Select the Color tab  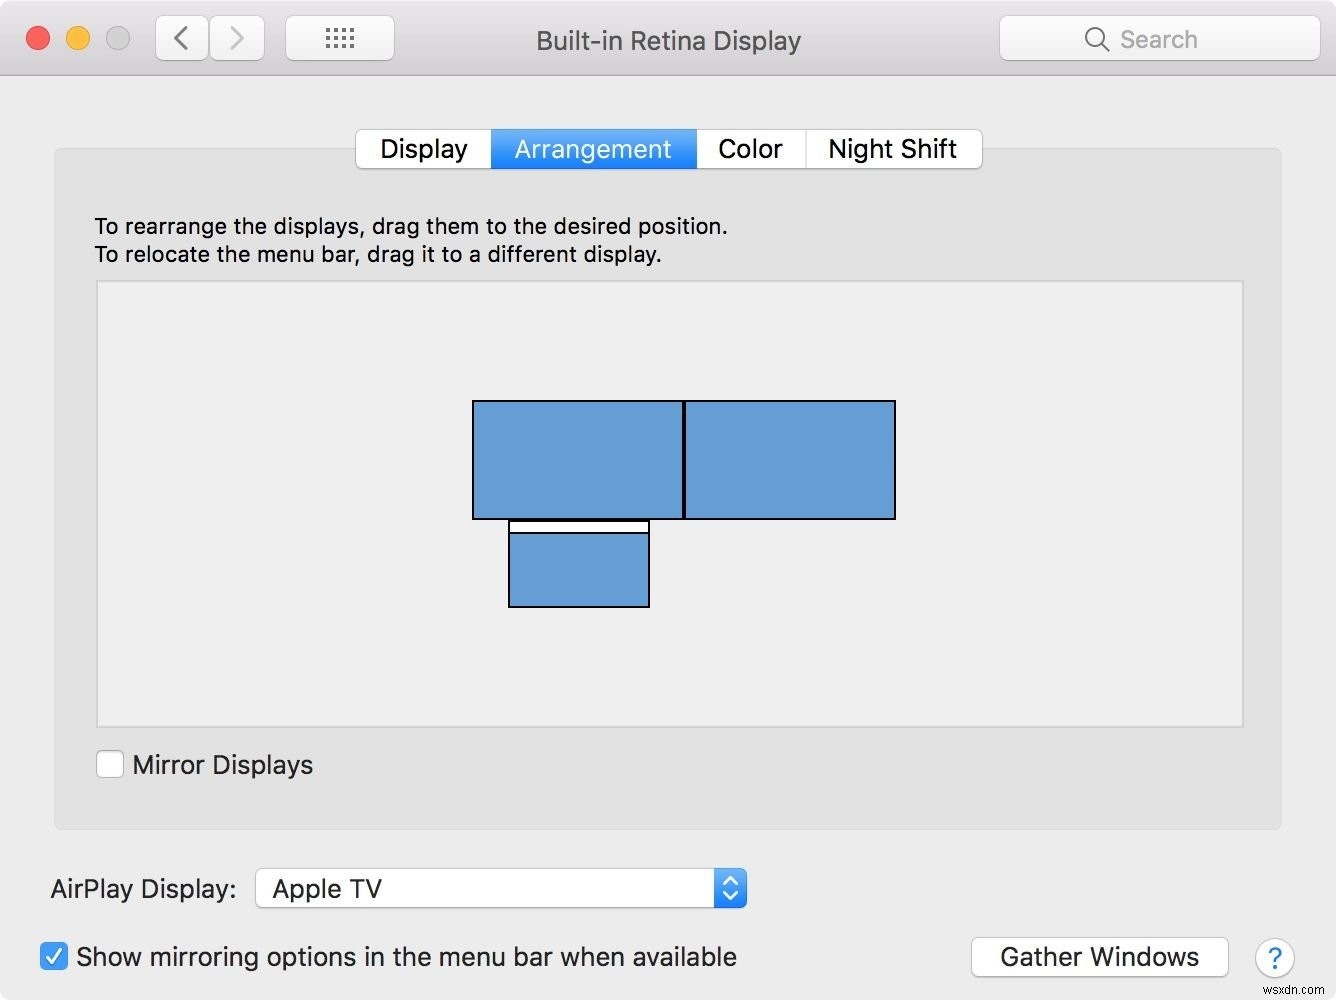(x=749, y=148)
